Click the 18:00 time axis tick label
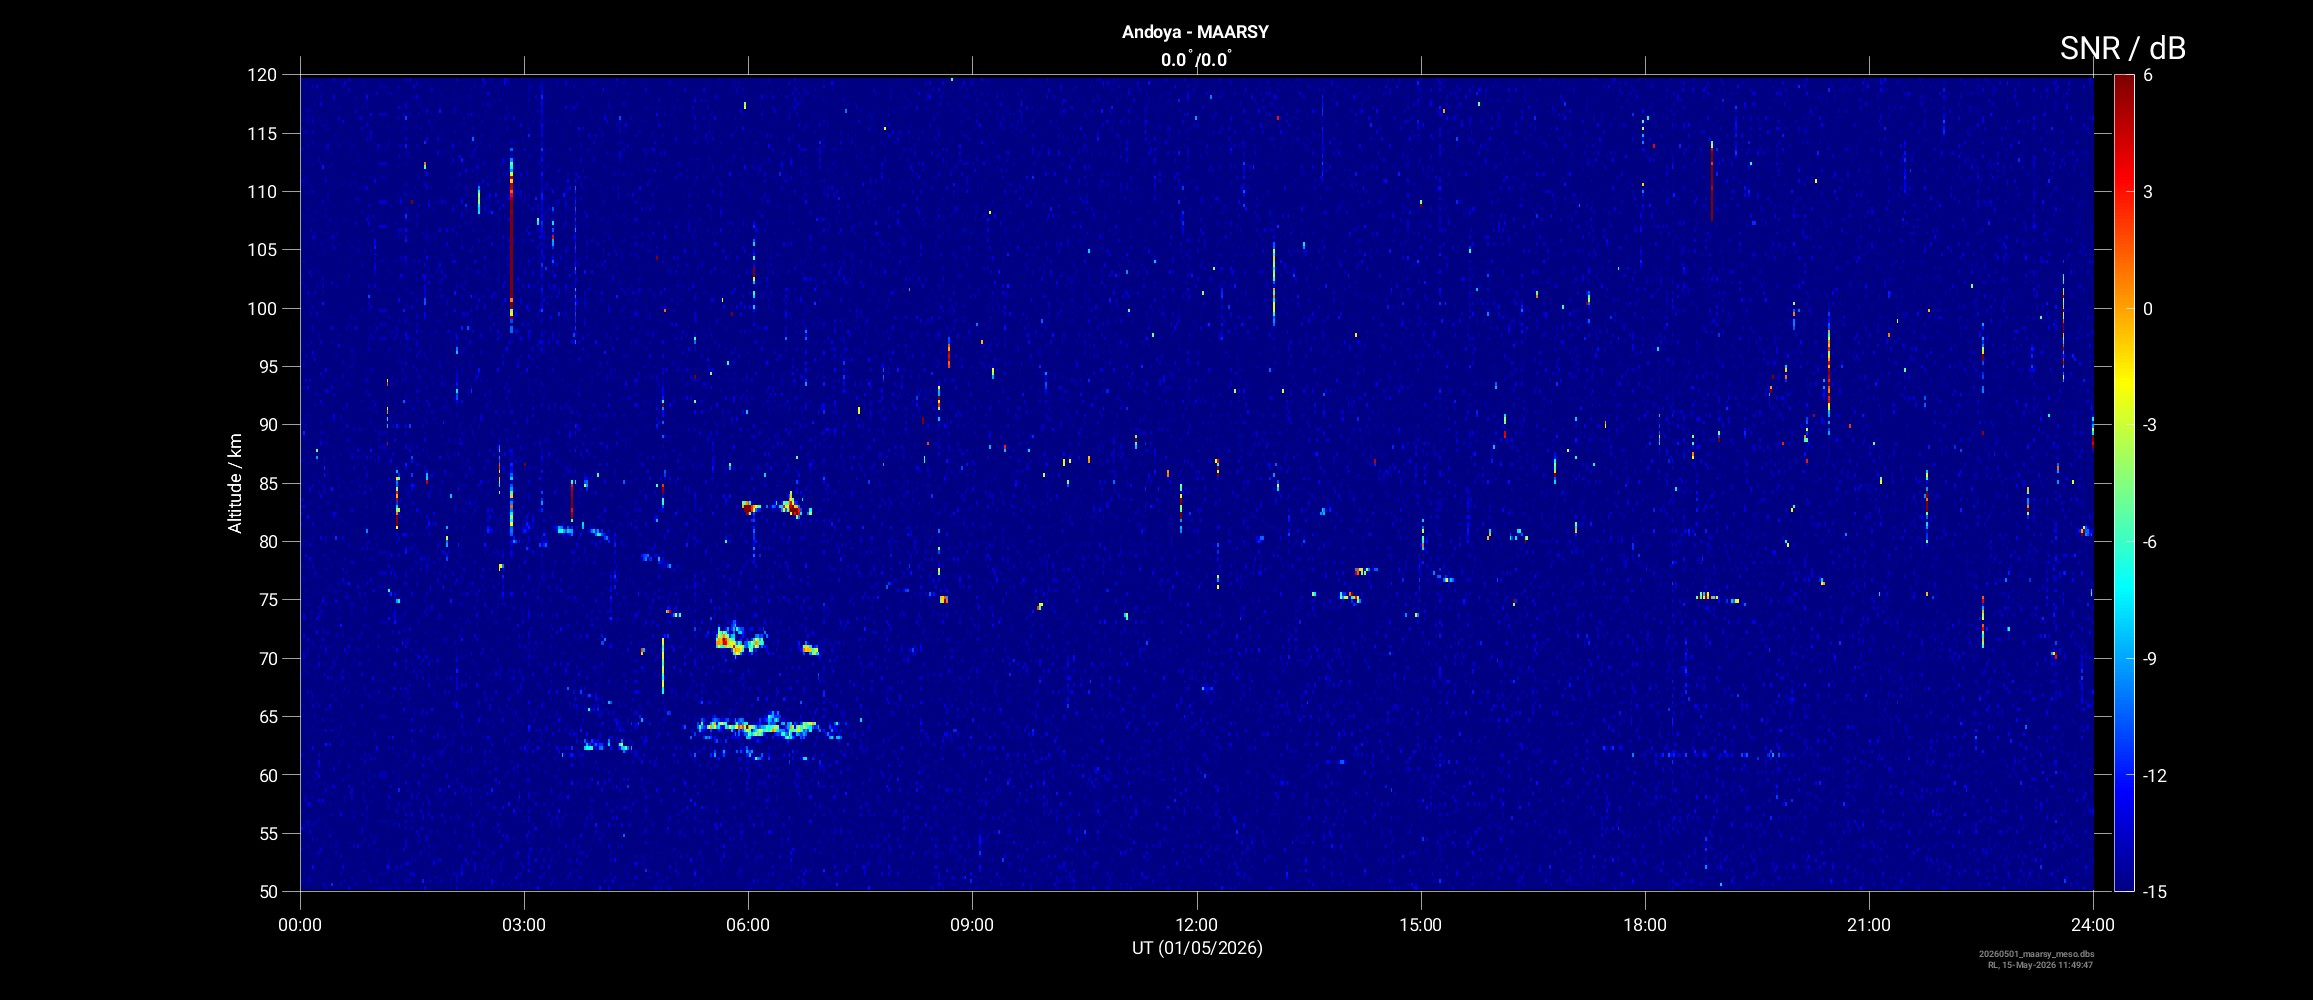Viewport: 2313px width, 1000px height. pos(1645,925)
